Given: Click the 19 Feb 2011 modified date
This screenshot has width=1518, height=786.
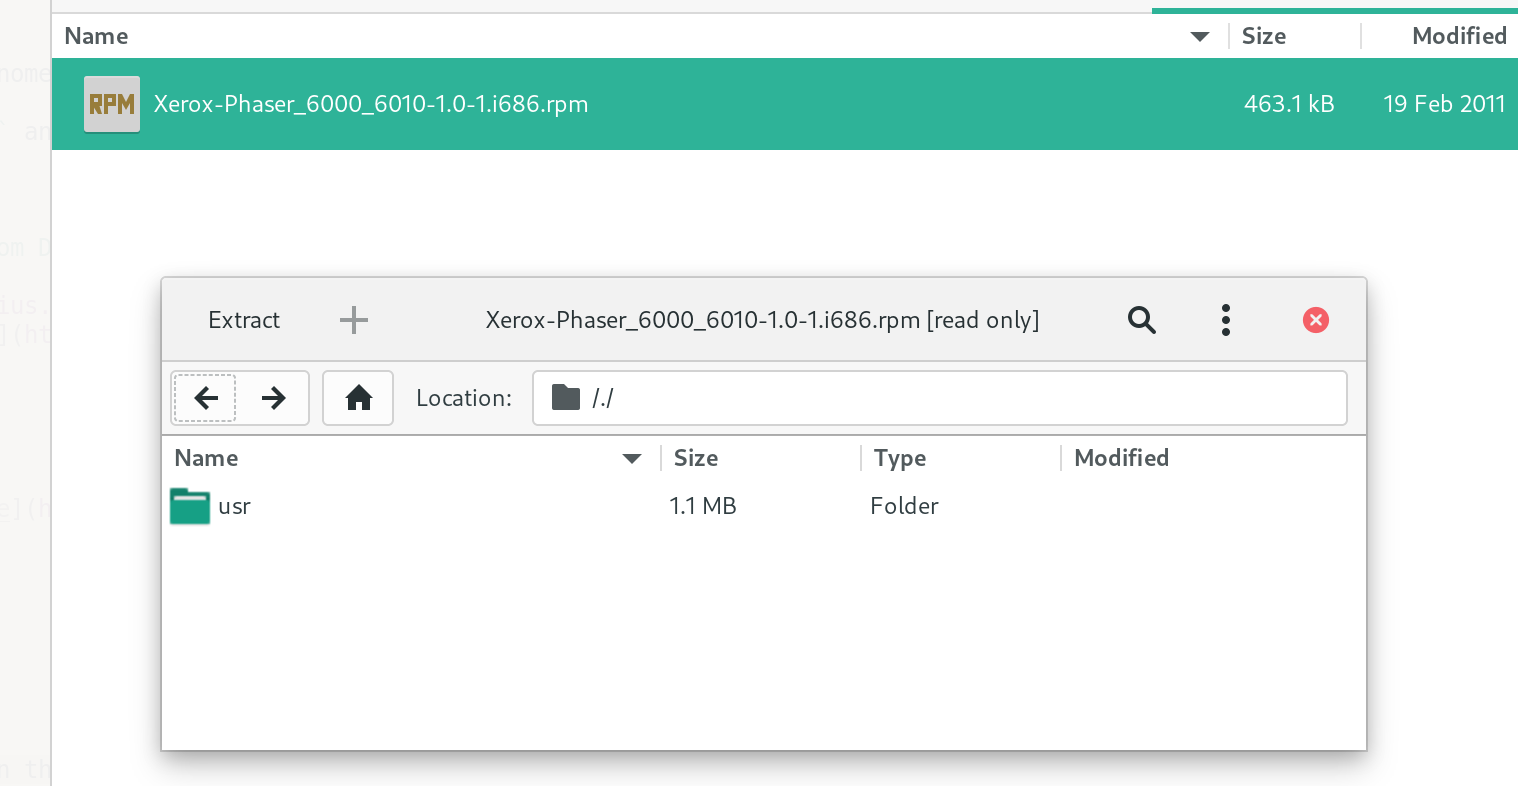Looking at the screenshot, I should click(x=1444, y=104).
